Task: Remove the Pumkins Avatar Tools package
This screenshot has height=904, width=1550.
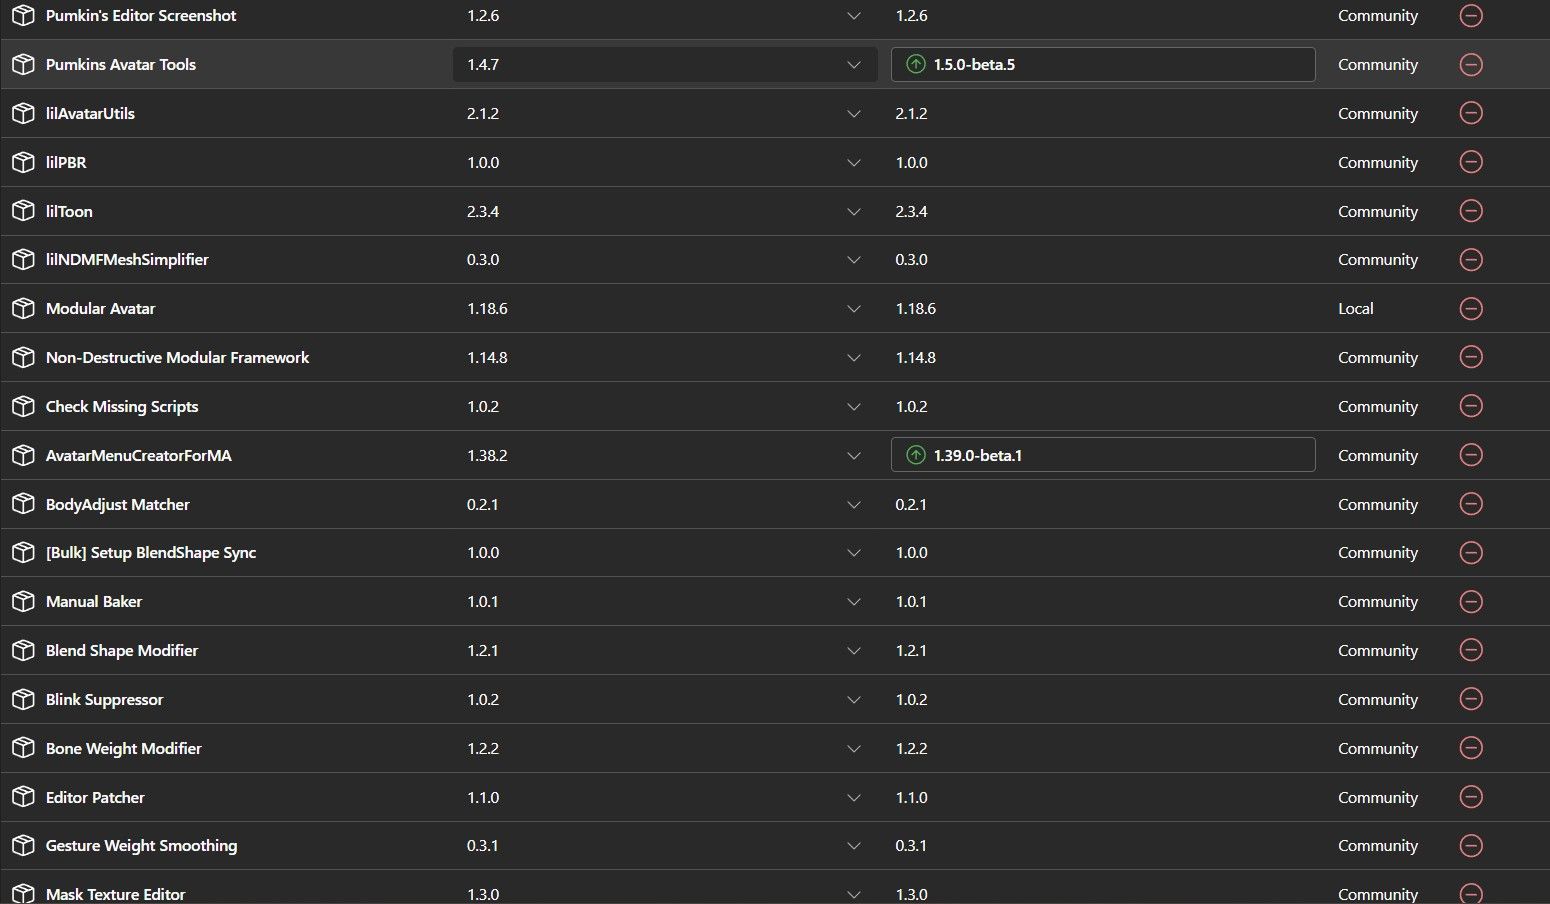Action: coord(1471,65)
